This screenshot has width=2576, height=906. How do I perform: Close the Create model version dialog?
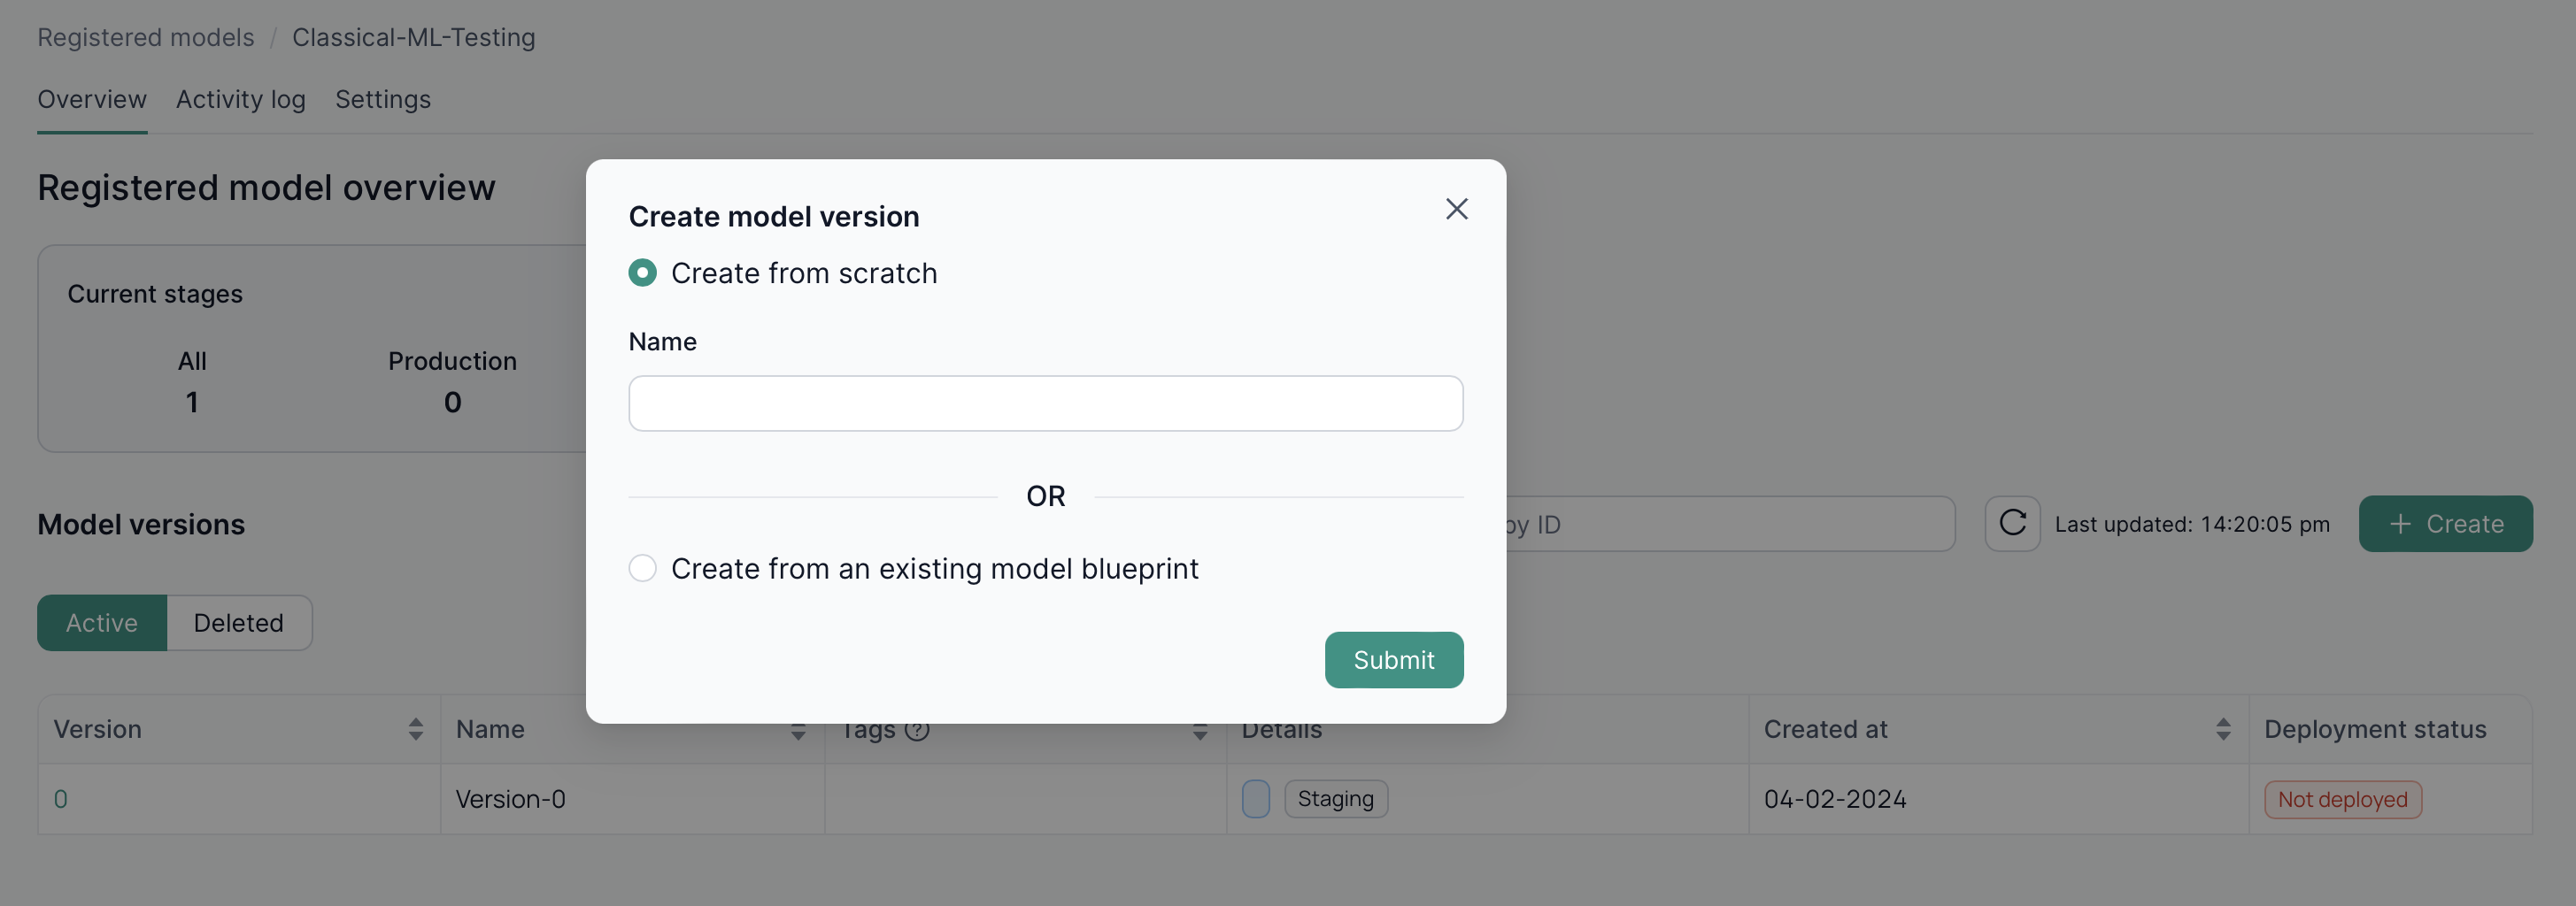point(1456,209)
